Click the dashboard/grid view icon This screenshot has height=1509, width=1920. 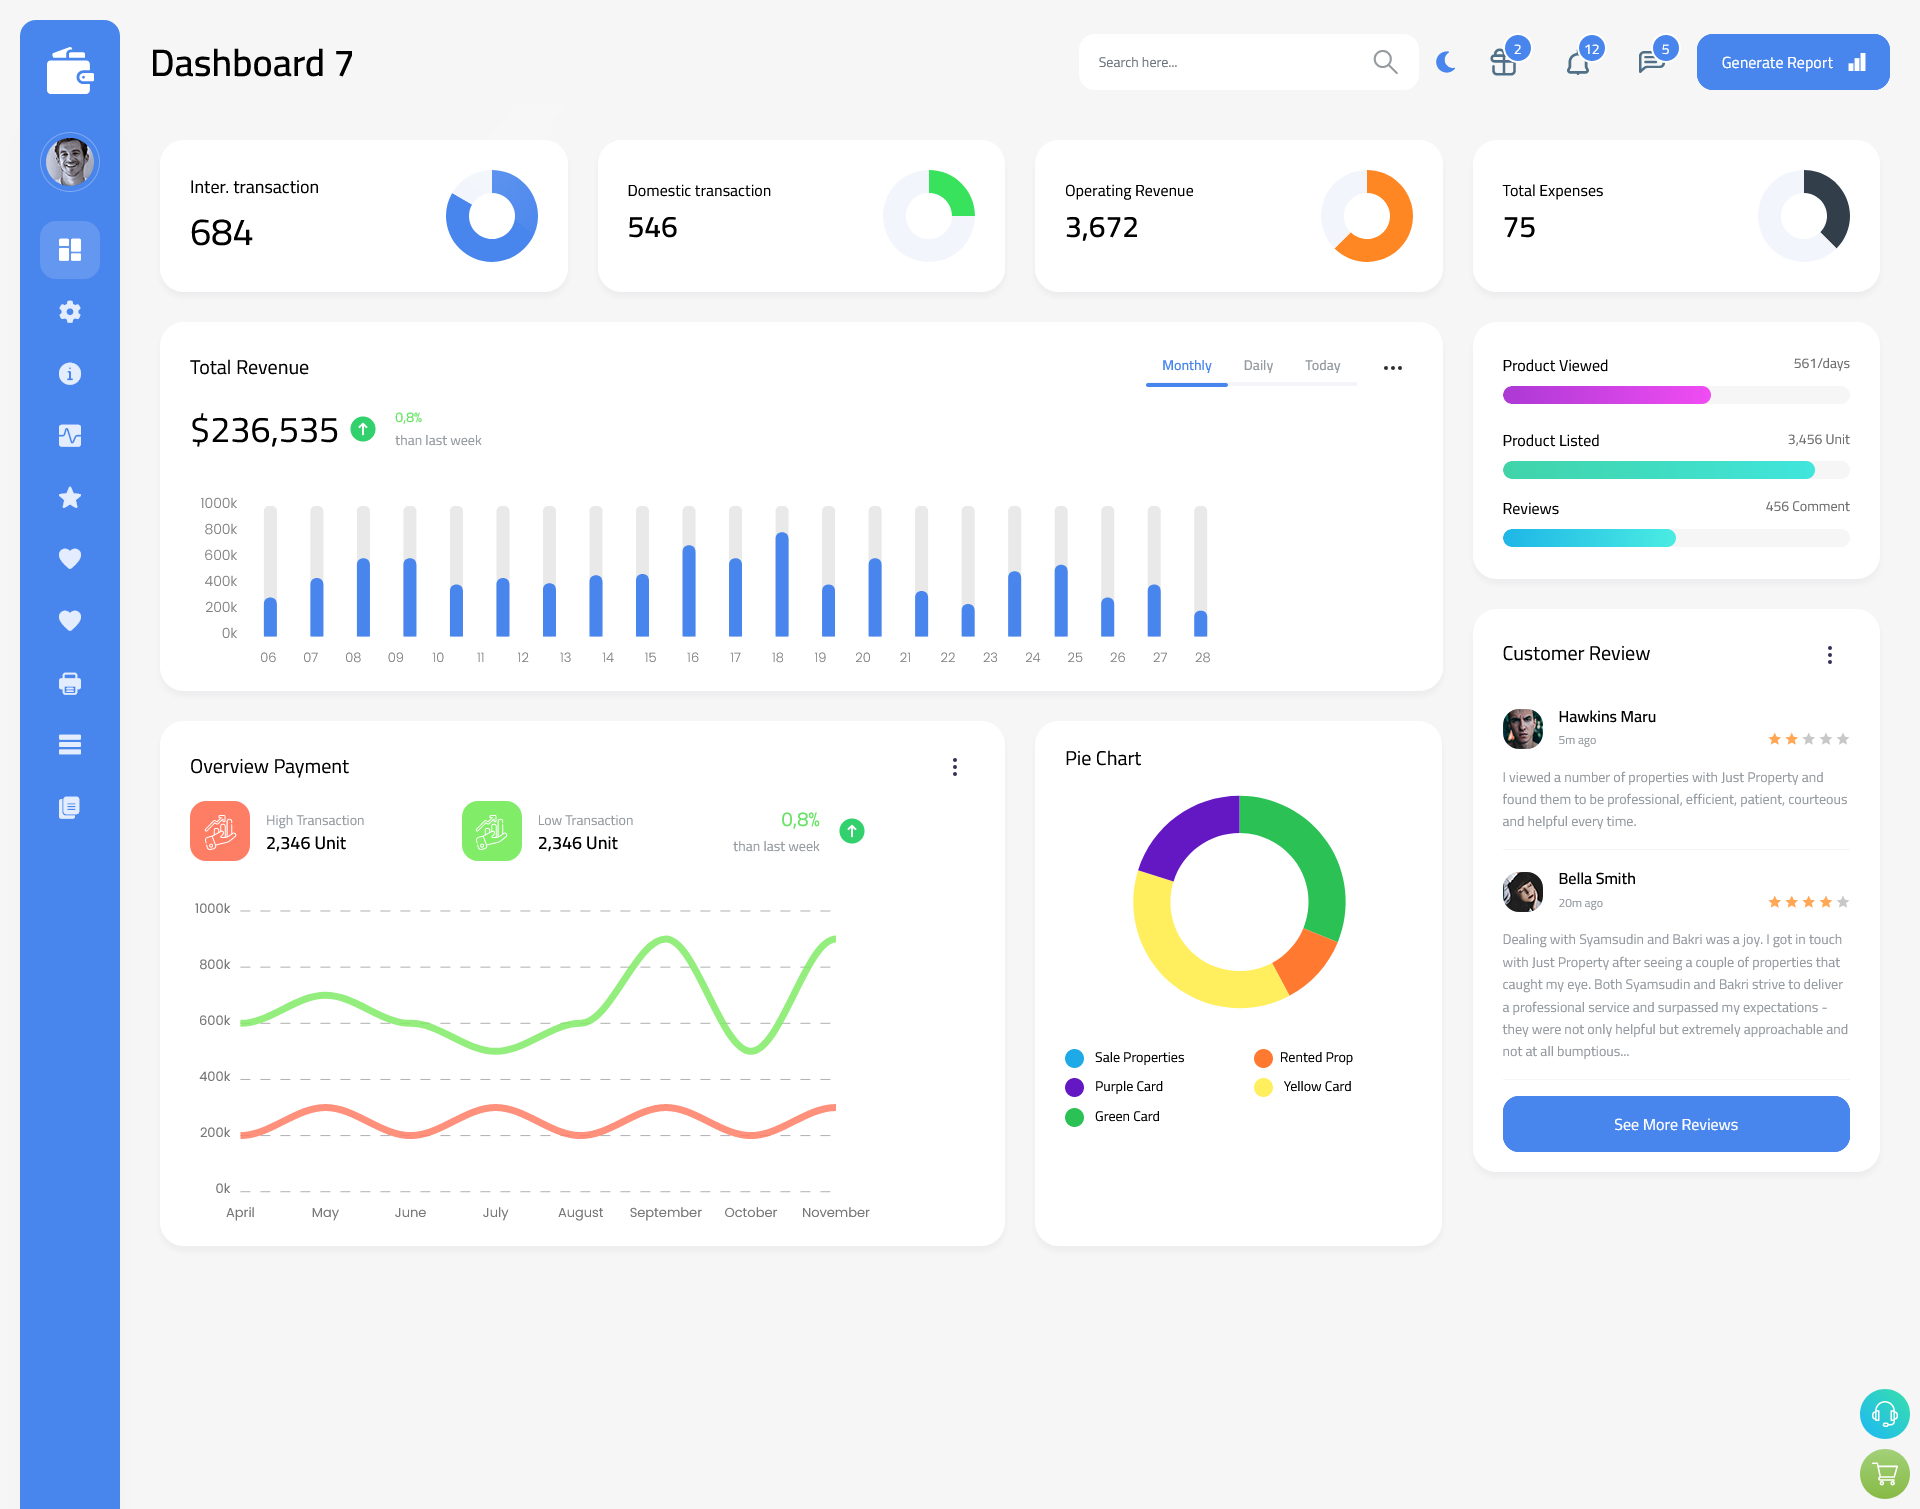70,248
